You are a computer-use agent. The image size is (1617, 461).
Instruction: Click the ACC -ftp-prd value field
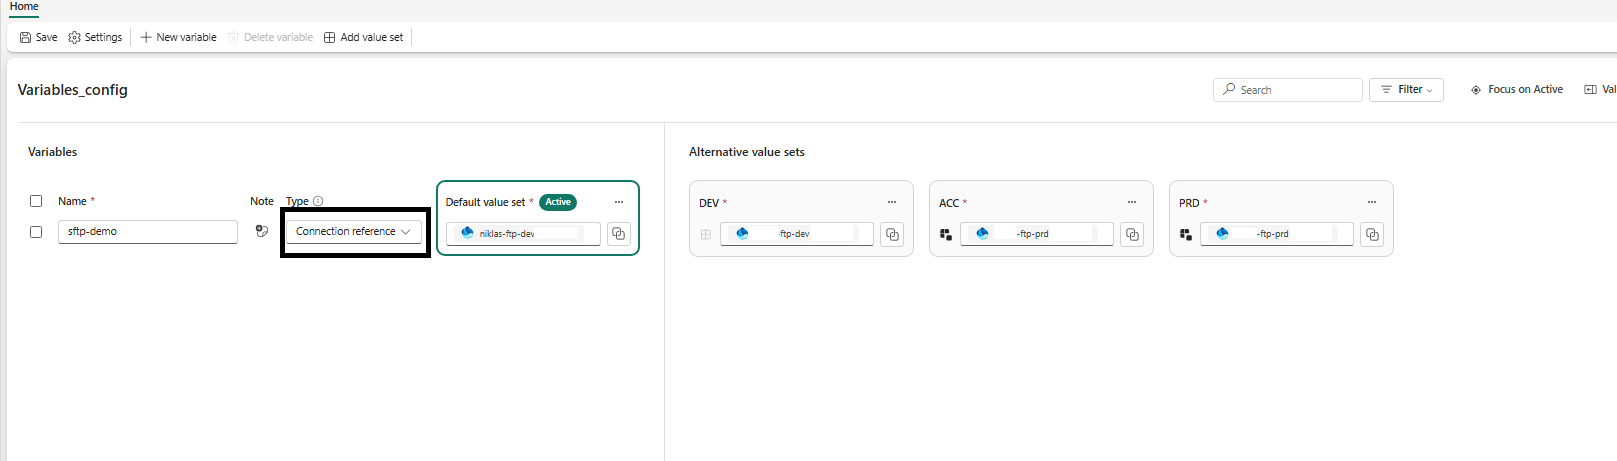(1037, 234)
